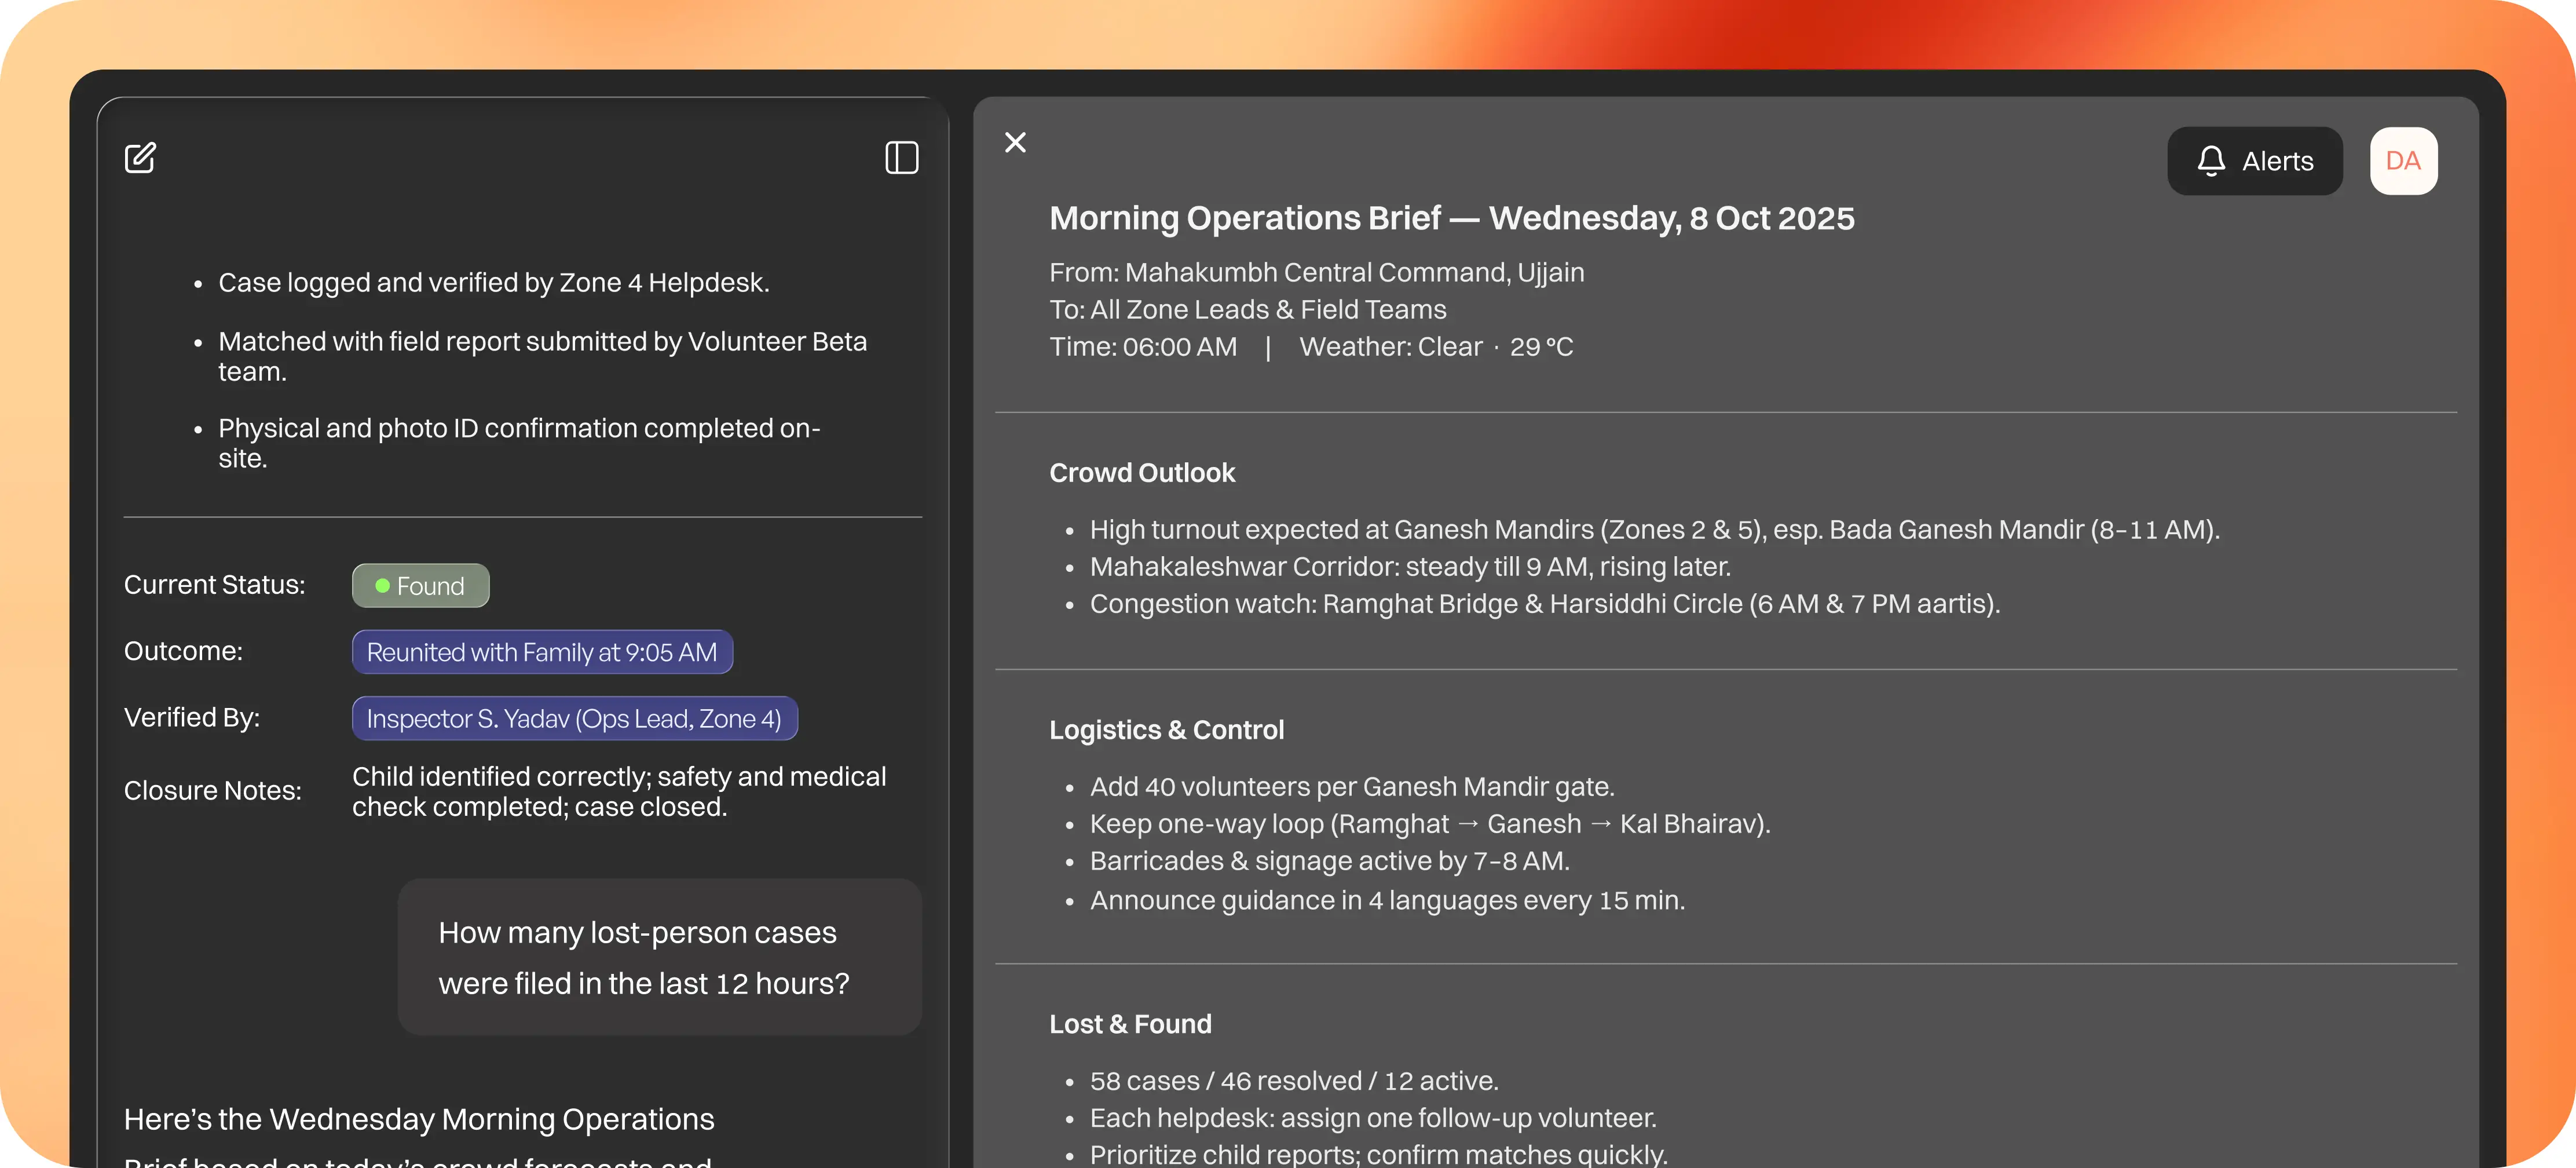
Task: Click the 'Closure Notes:' label
Action: [x=212, y=790]
